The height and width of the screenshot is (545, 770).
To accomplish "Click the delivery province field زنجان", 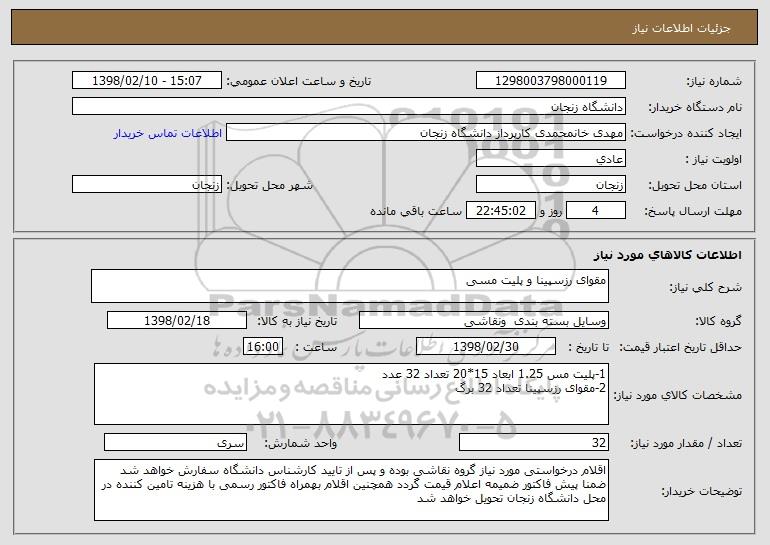I will point(550,185).
